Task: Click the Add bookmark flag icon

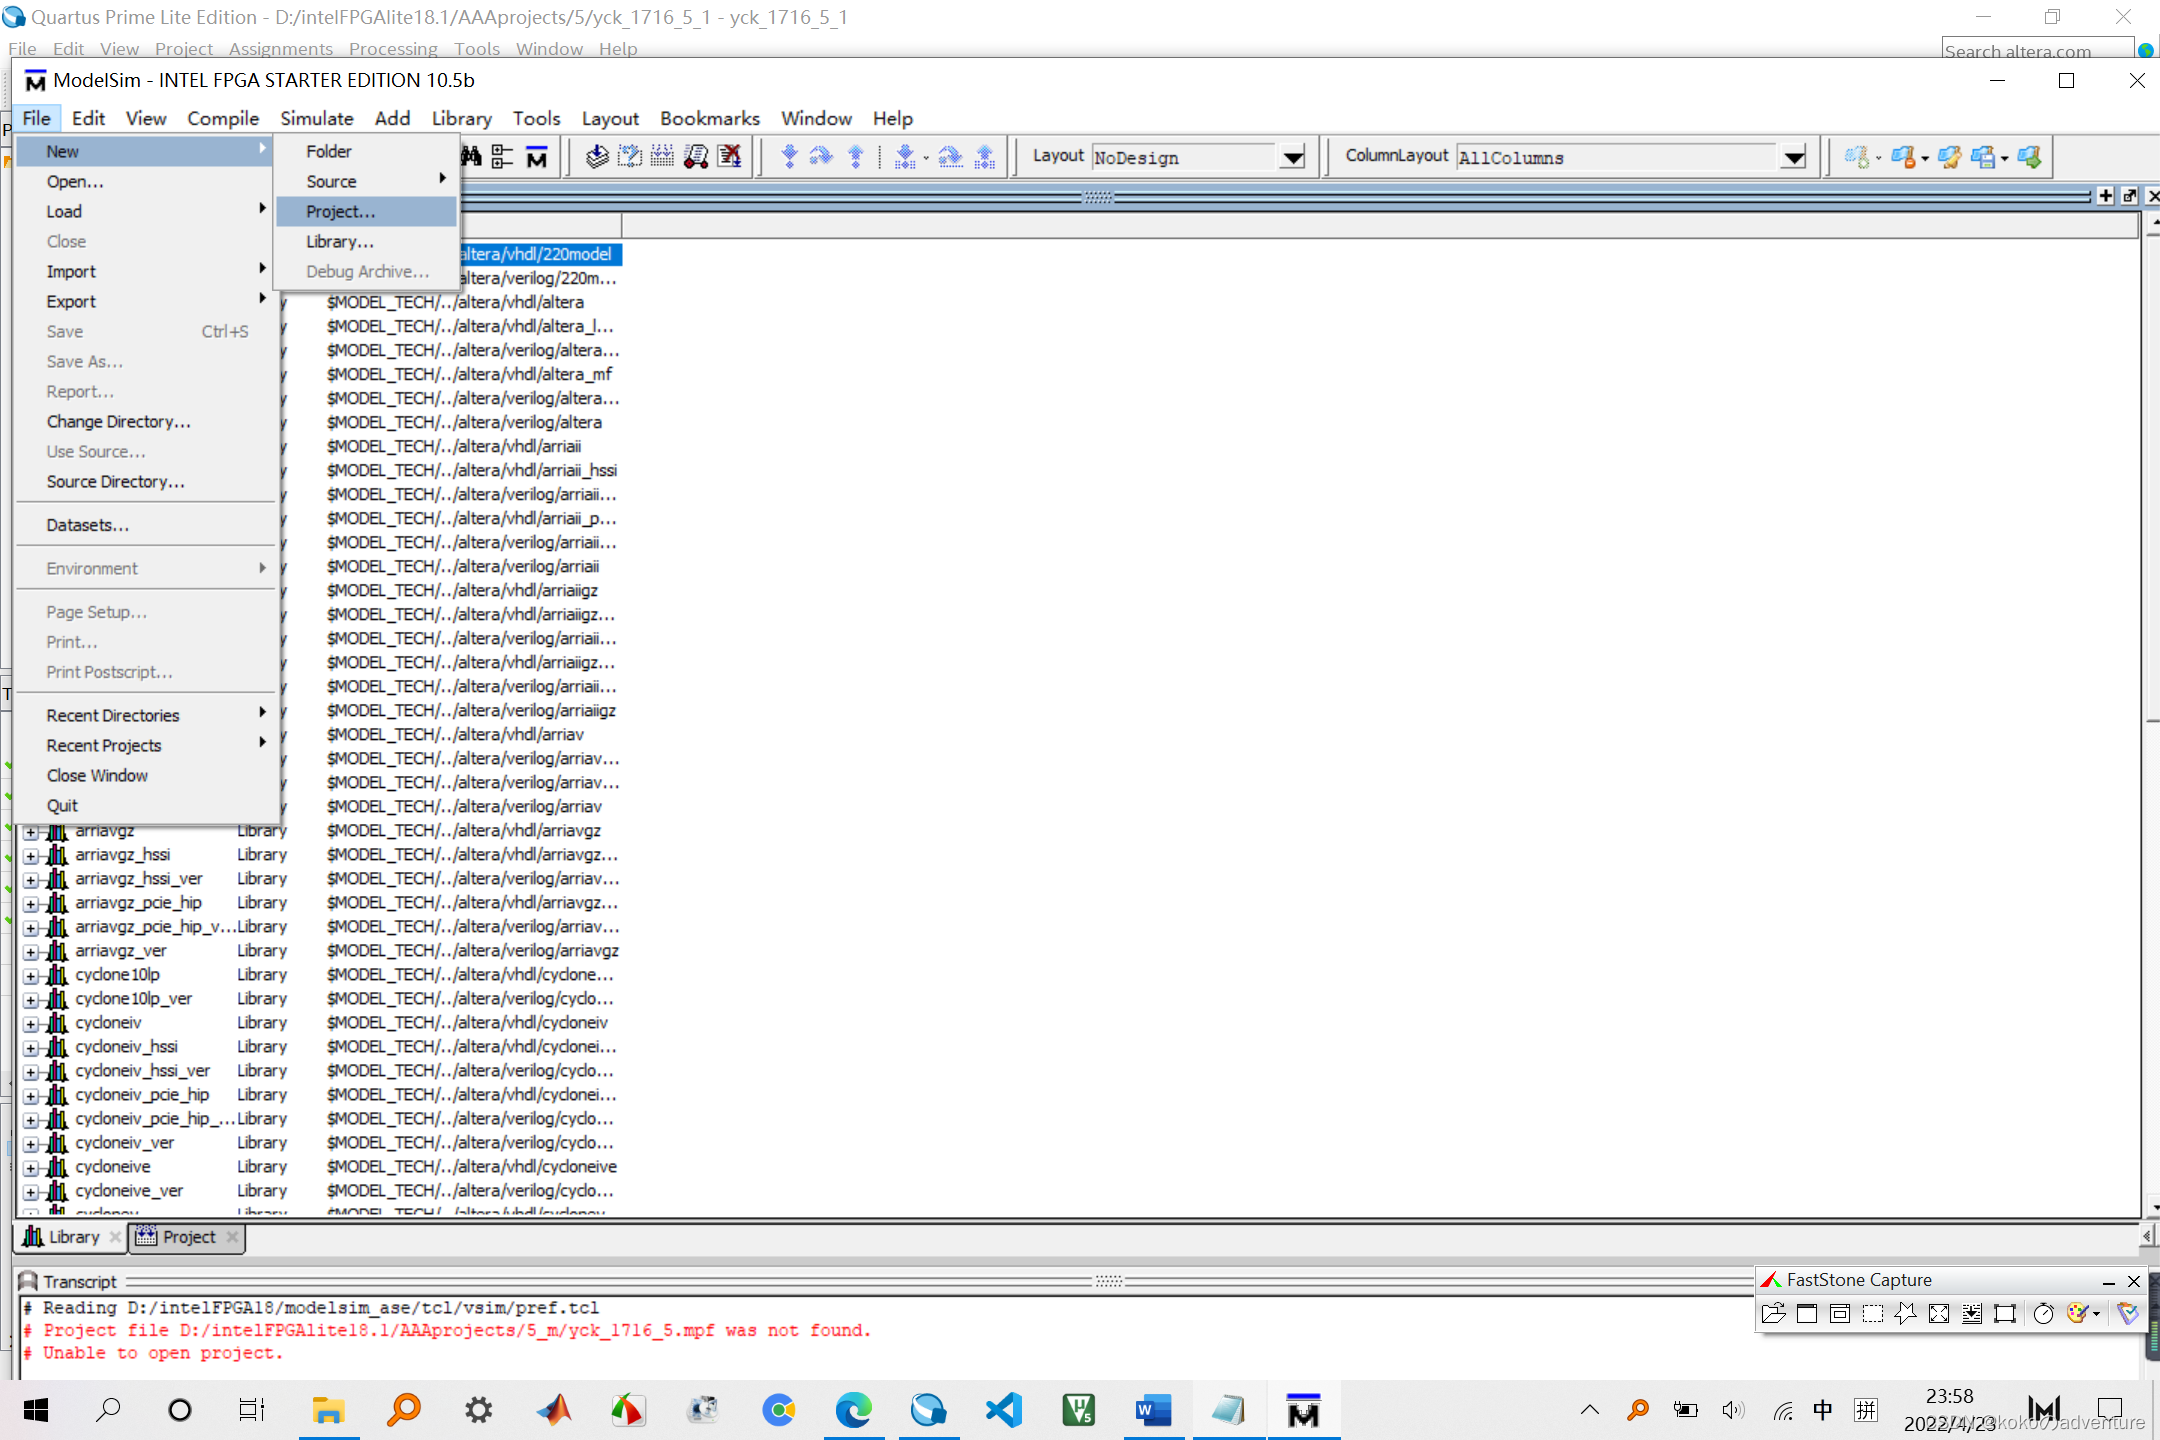Action: (1857, 157)
